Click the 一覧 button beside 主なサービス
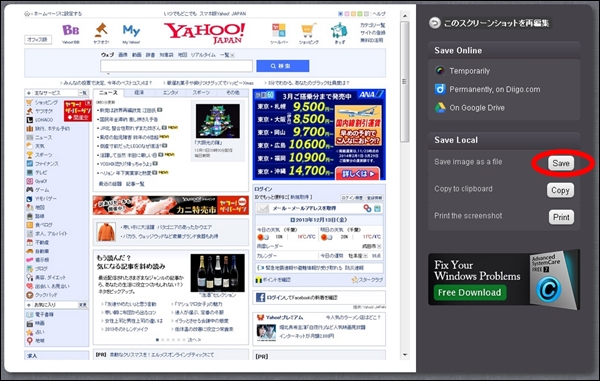The height and width of the screenshot is (381, 600). point(83,93)
